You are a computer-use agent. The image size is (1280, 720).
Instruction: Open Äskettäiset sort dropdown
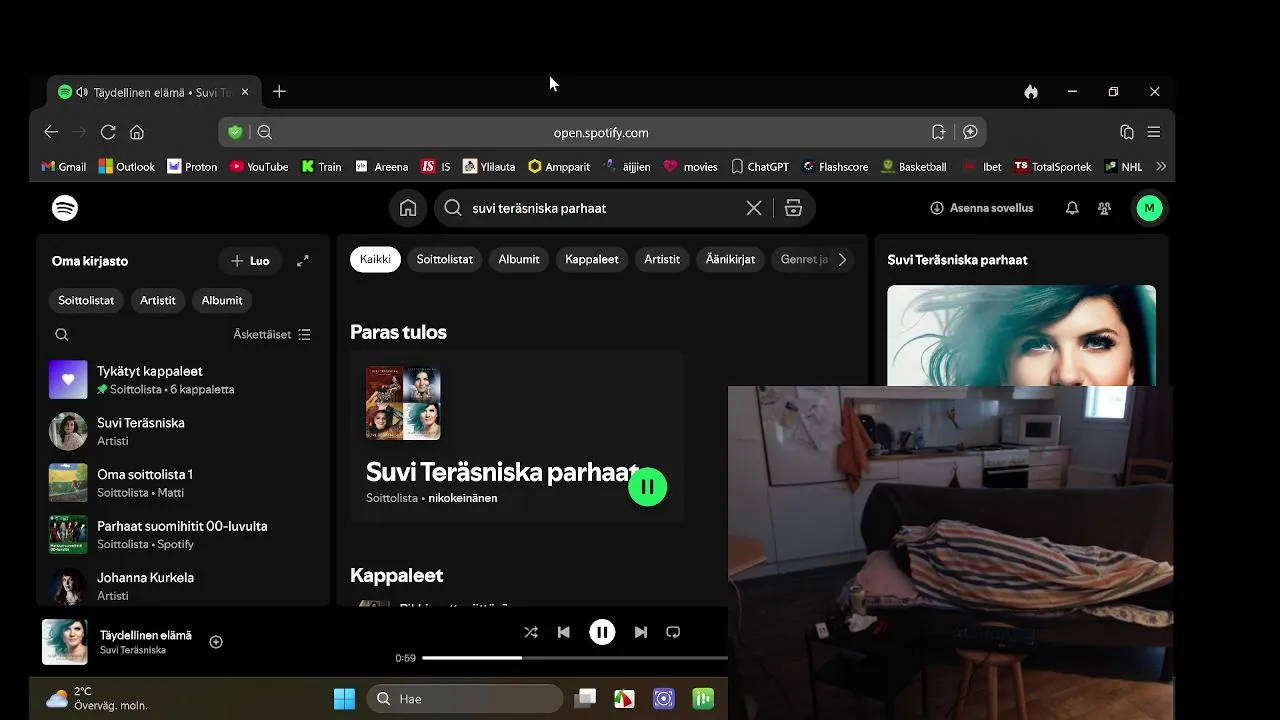click(272, 335)
